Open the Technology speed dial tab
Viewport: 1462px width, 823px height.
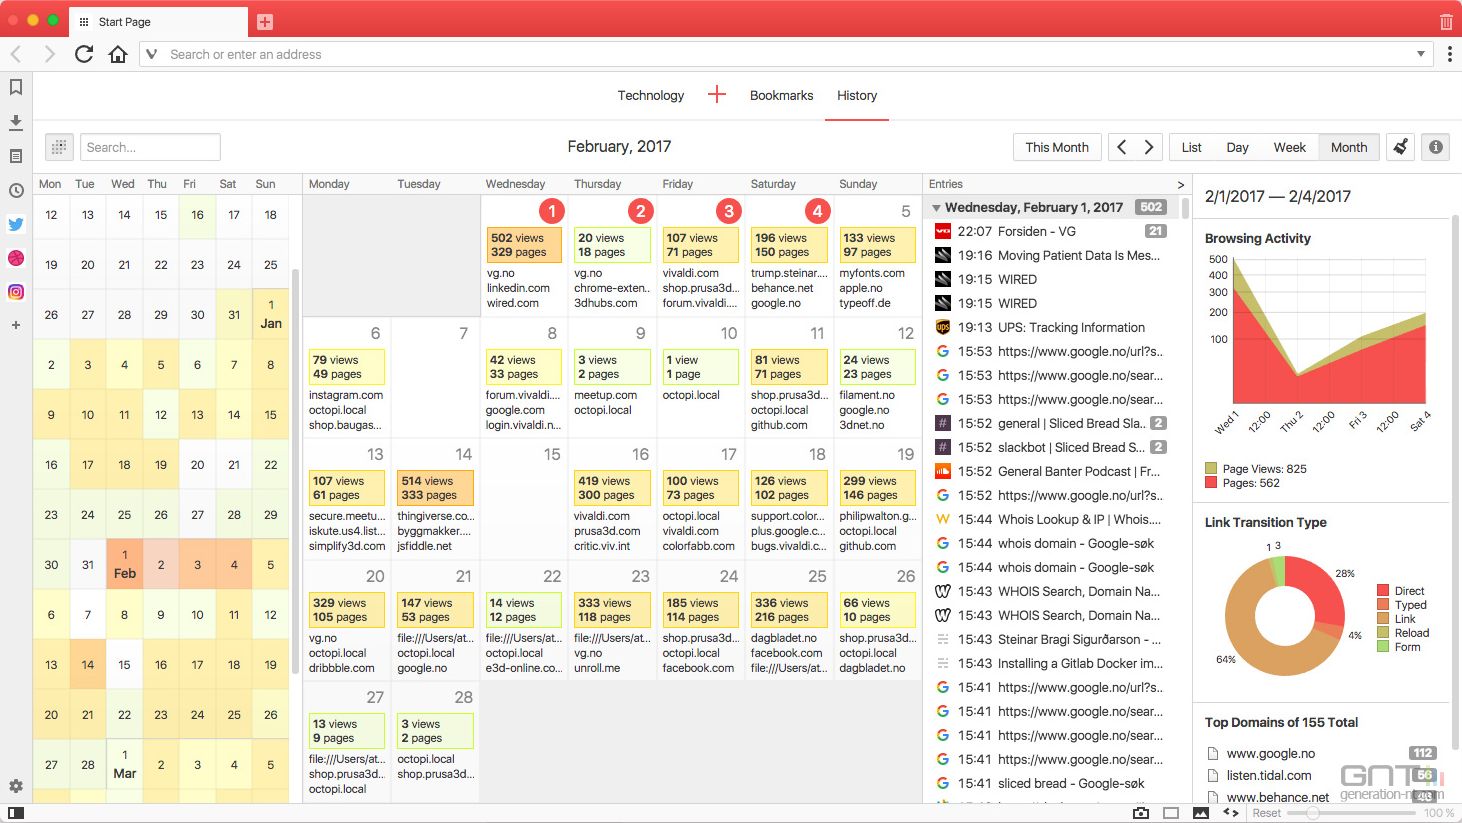[651, 95]
